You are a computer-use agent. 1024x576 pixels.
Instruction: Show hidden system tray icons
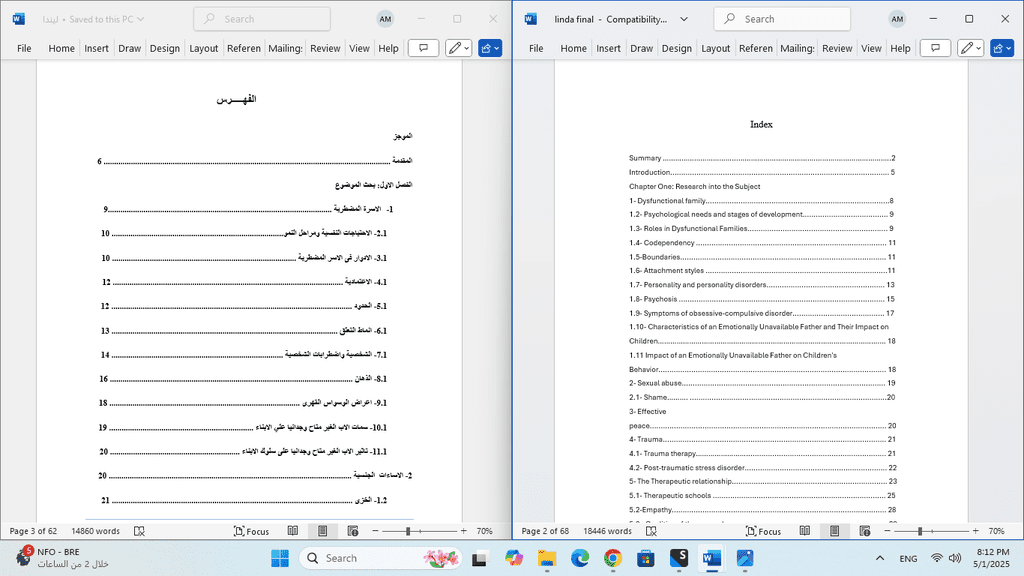coord(880,558)
